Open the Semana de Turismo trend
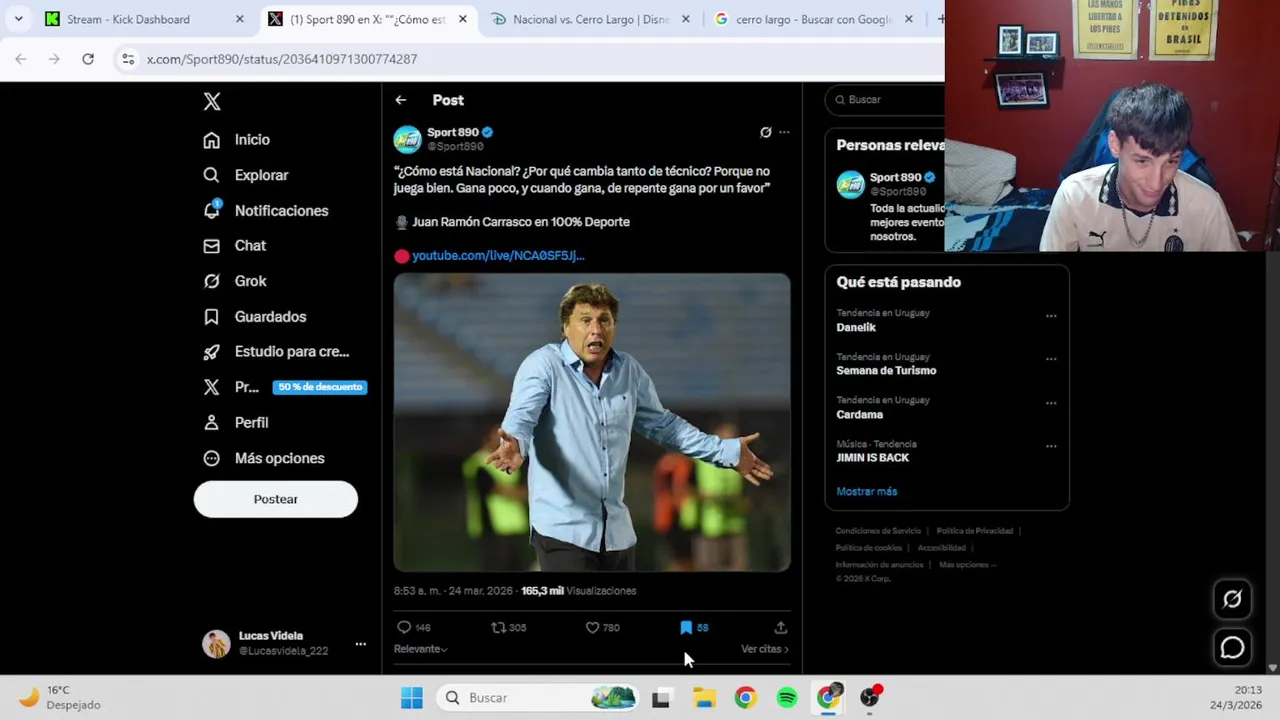 click(886, 370)
